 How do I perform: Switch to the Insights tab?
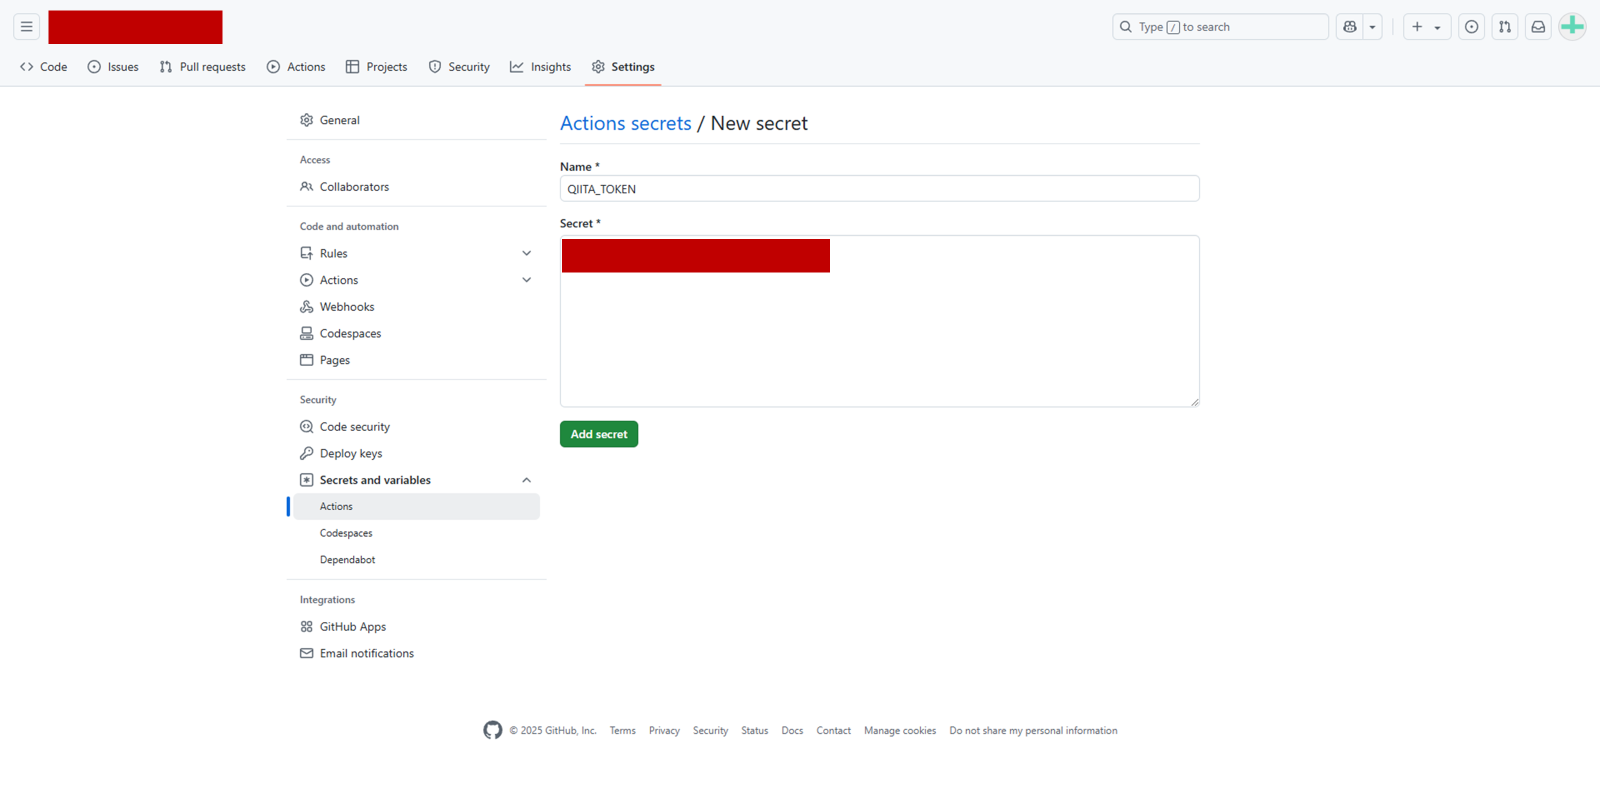pyautogui.click(x=541, y=67)
